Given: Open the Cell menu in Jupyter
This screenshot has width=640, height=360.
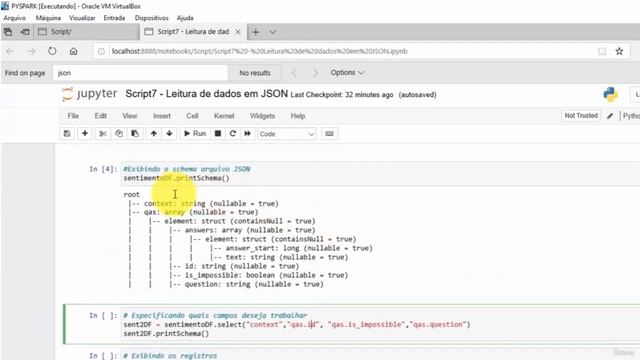Looking at the screenshot, I should [x=192, y=116].
